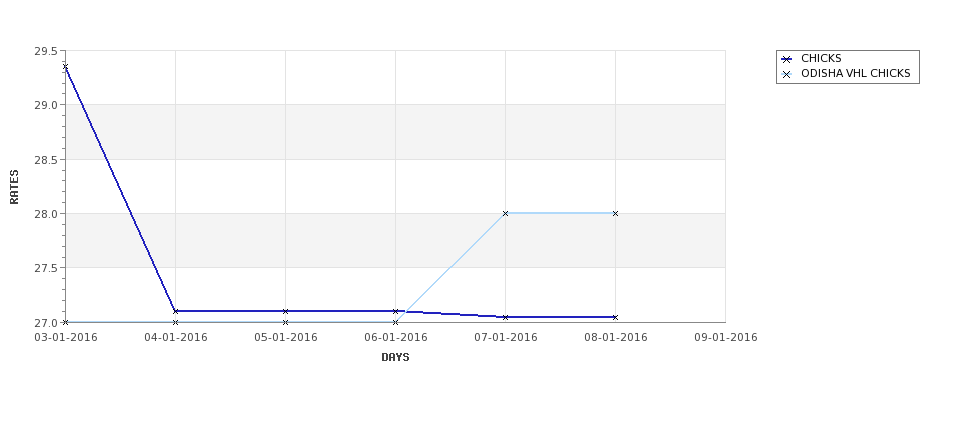Select CHICKS data point on 04-01-2016
The image size is (975, 429).
click(175, 311)
